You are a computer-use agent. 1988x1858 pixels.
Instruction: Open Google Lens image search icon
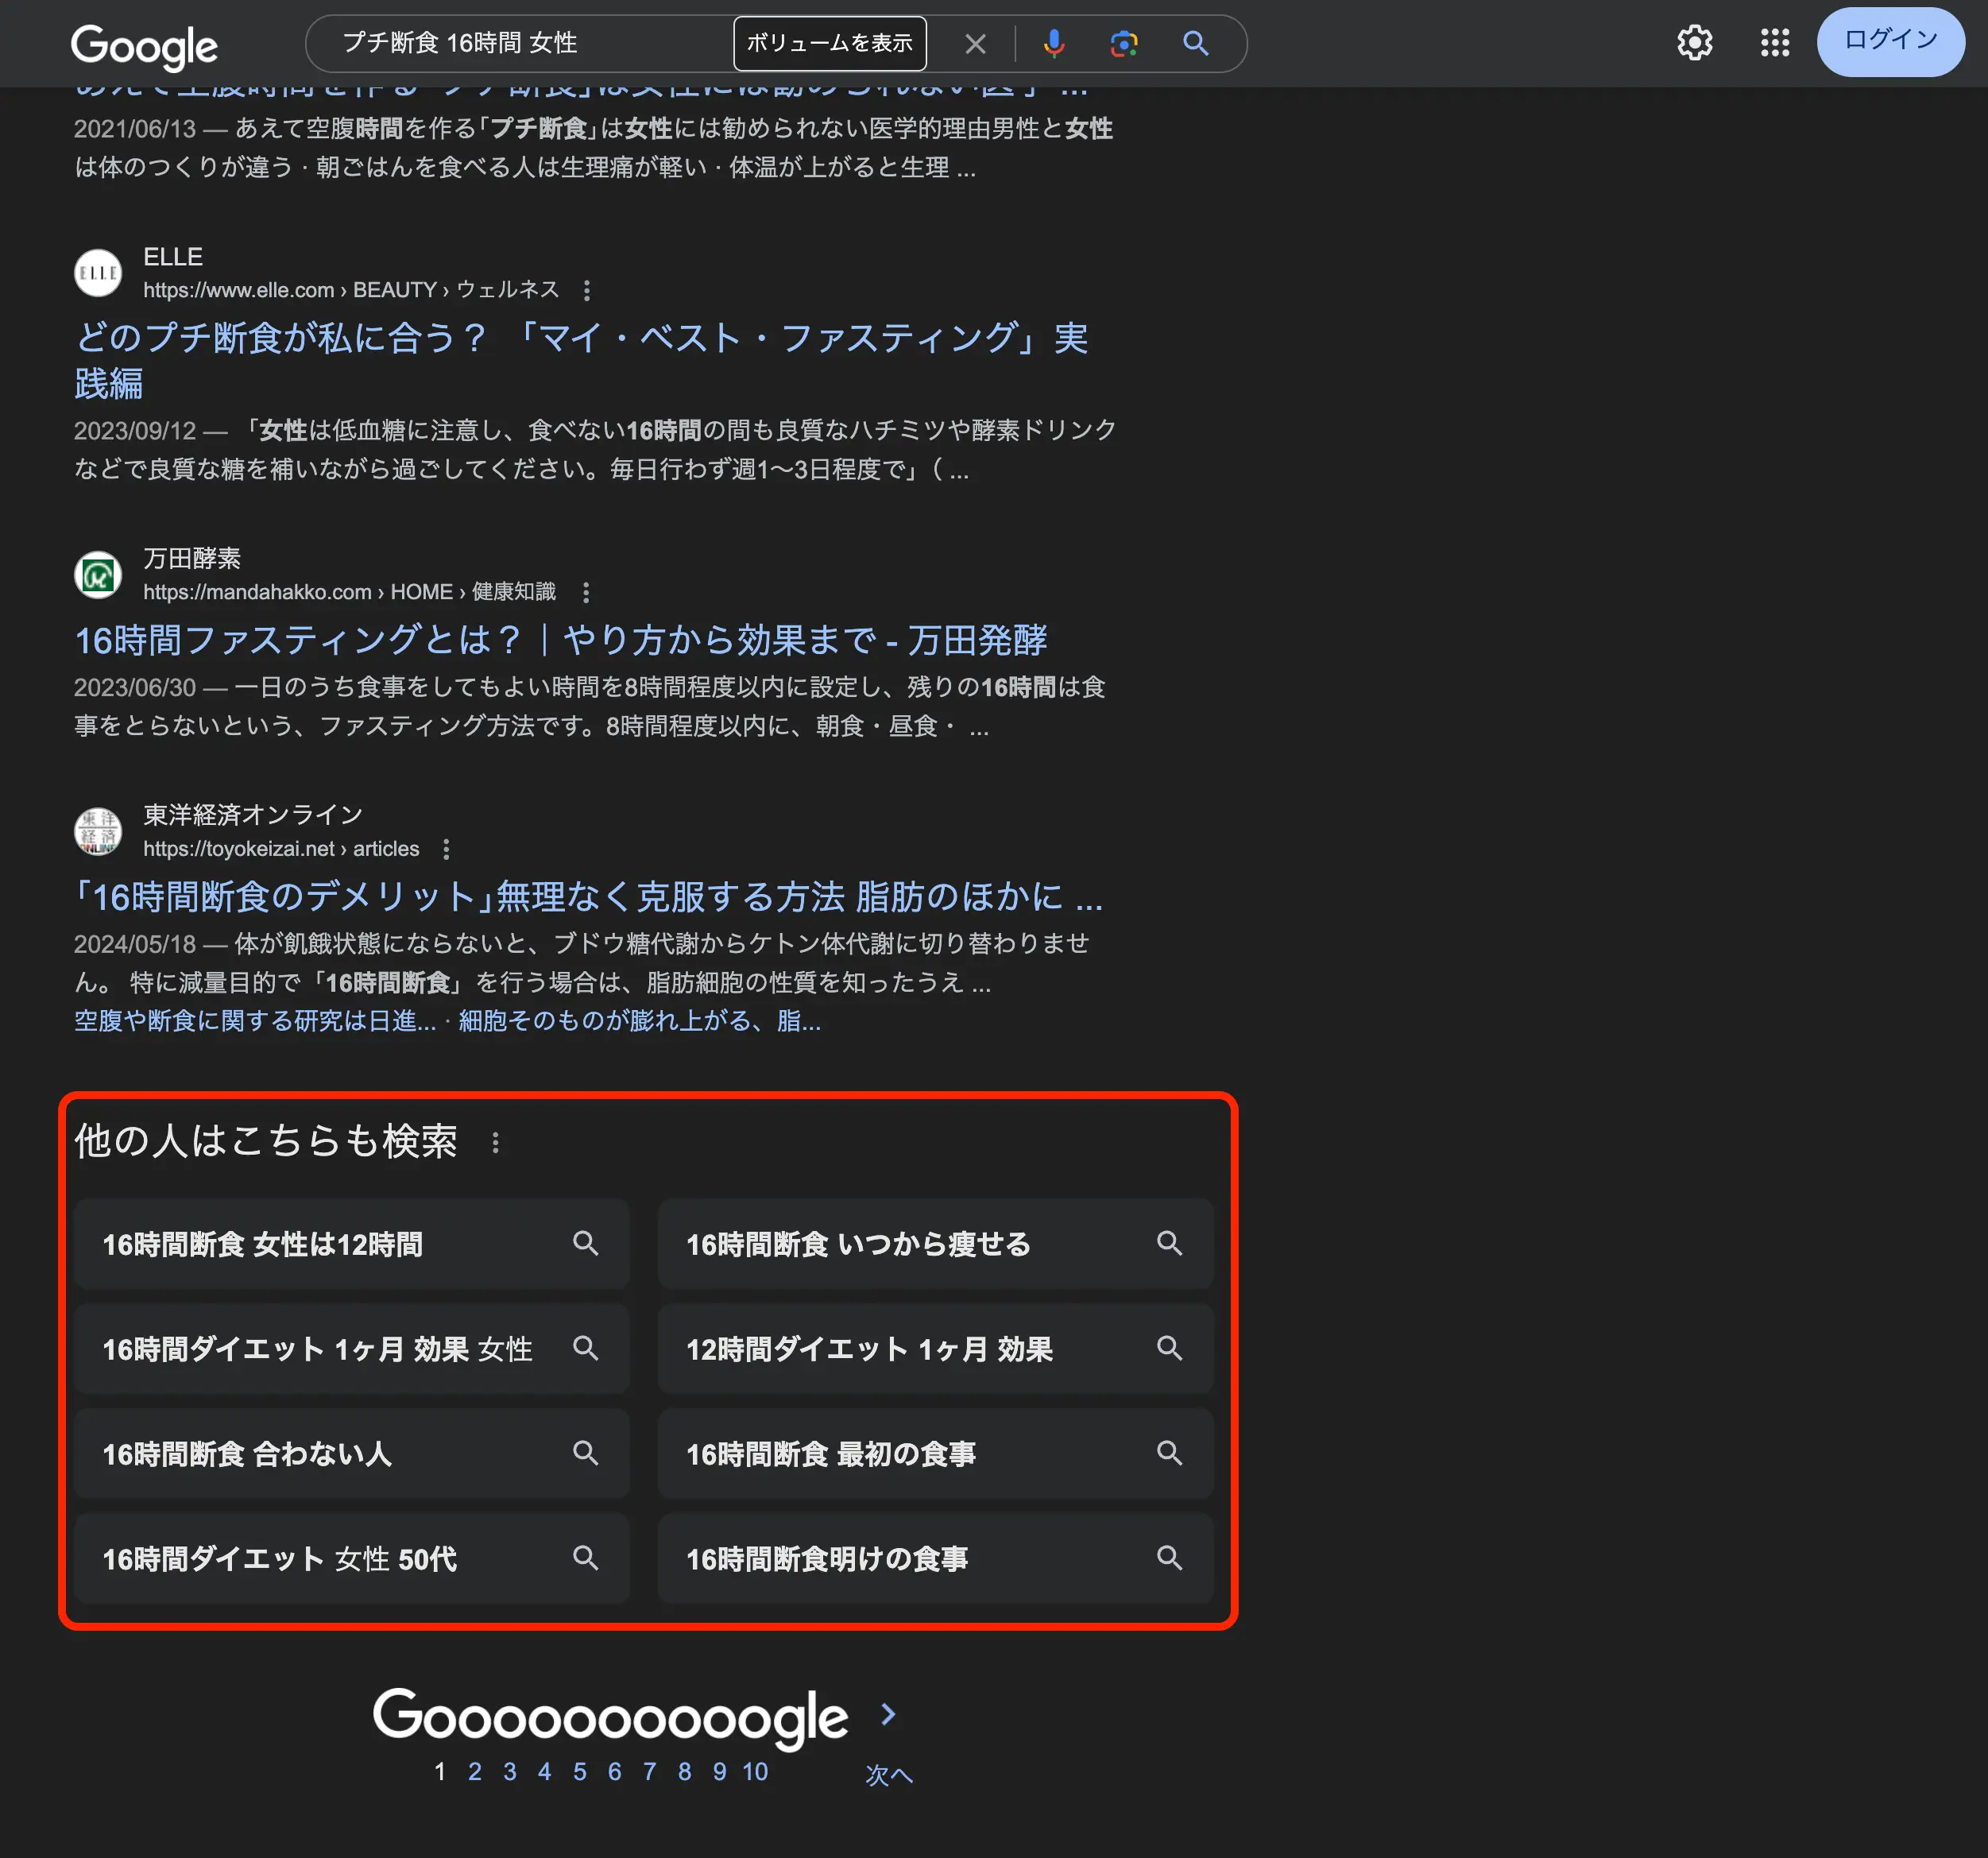click(x=1124, y=44)
